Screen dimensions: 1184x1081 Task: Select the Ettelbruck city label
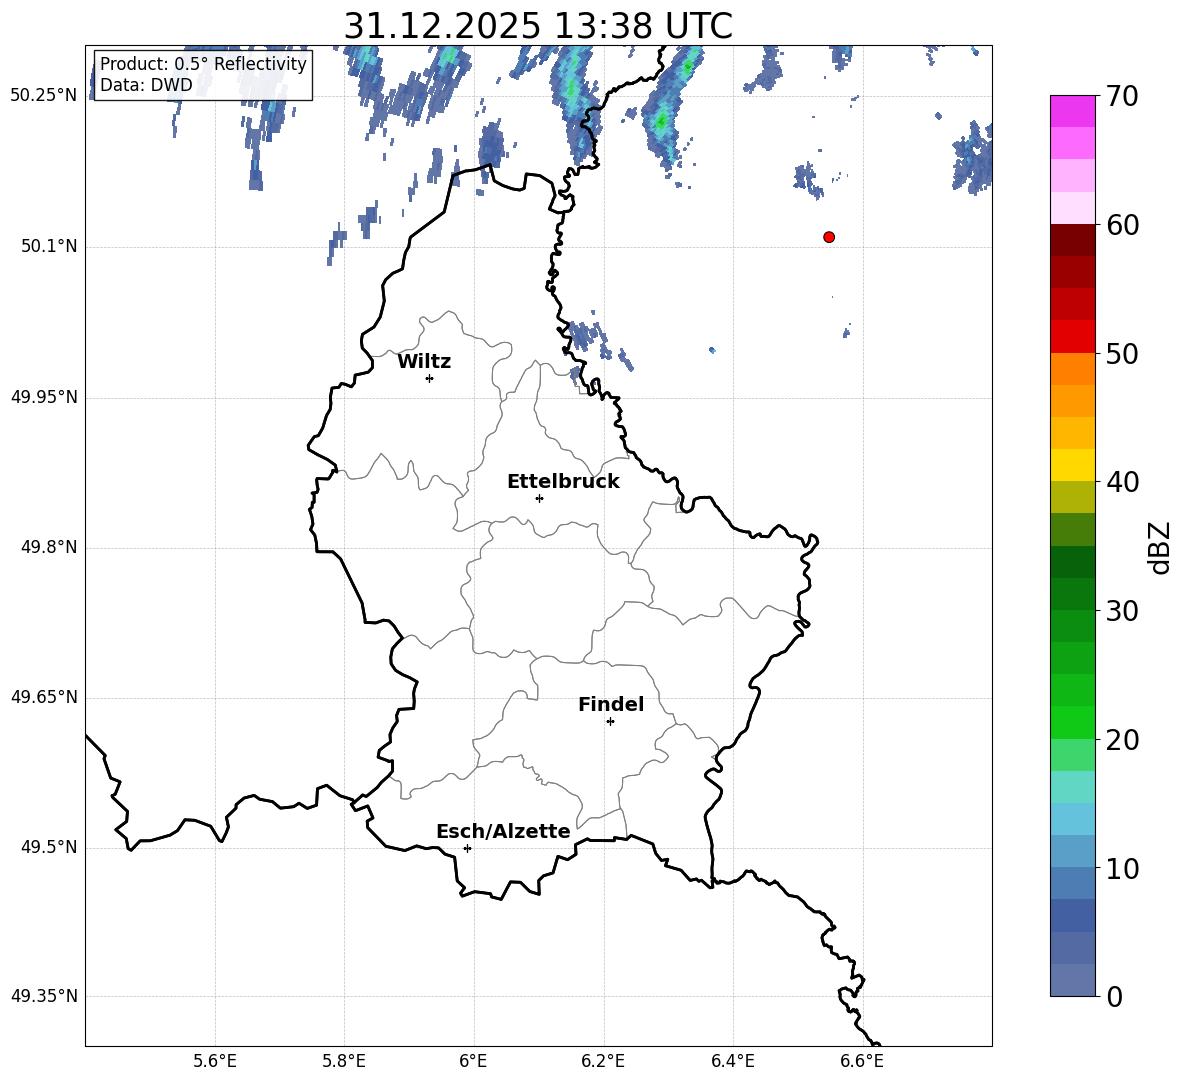point(563,482)
